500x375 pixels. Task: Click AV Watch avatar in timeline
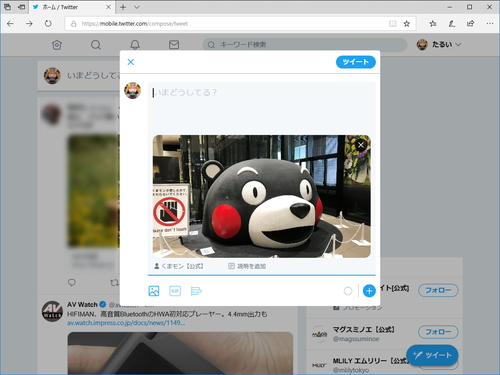(x=52, y=311)
